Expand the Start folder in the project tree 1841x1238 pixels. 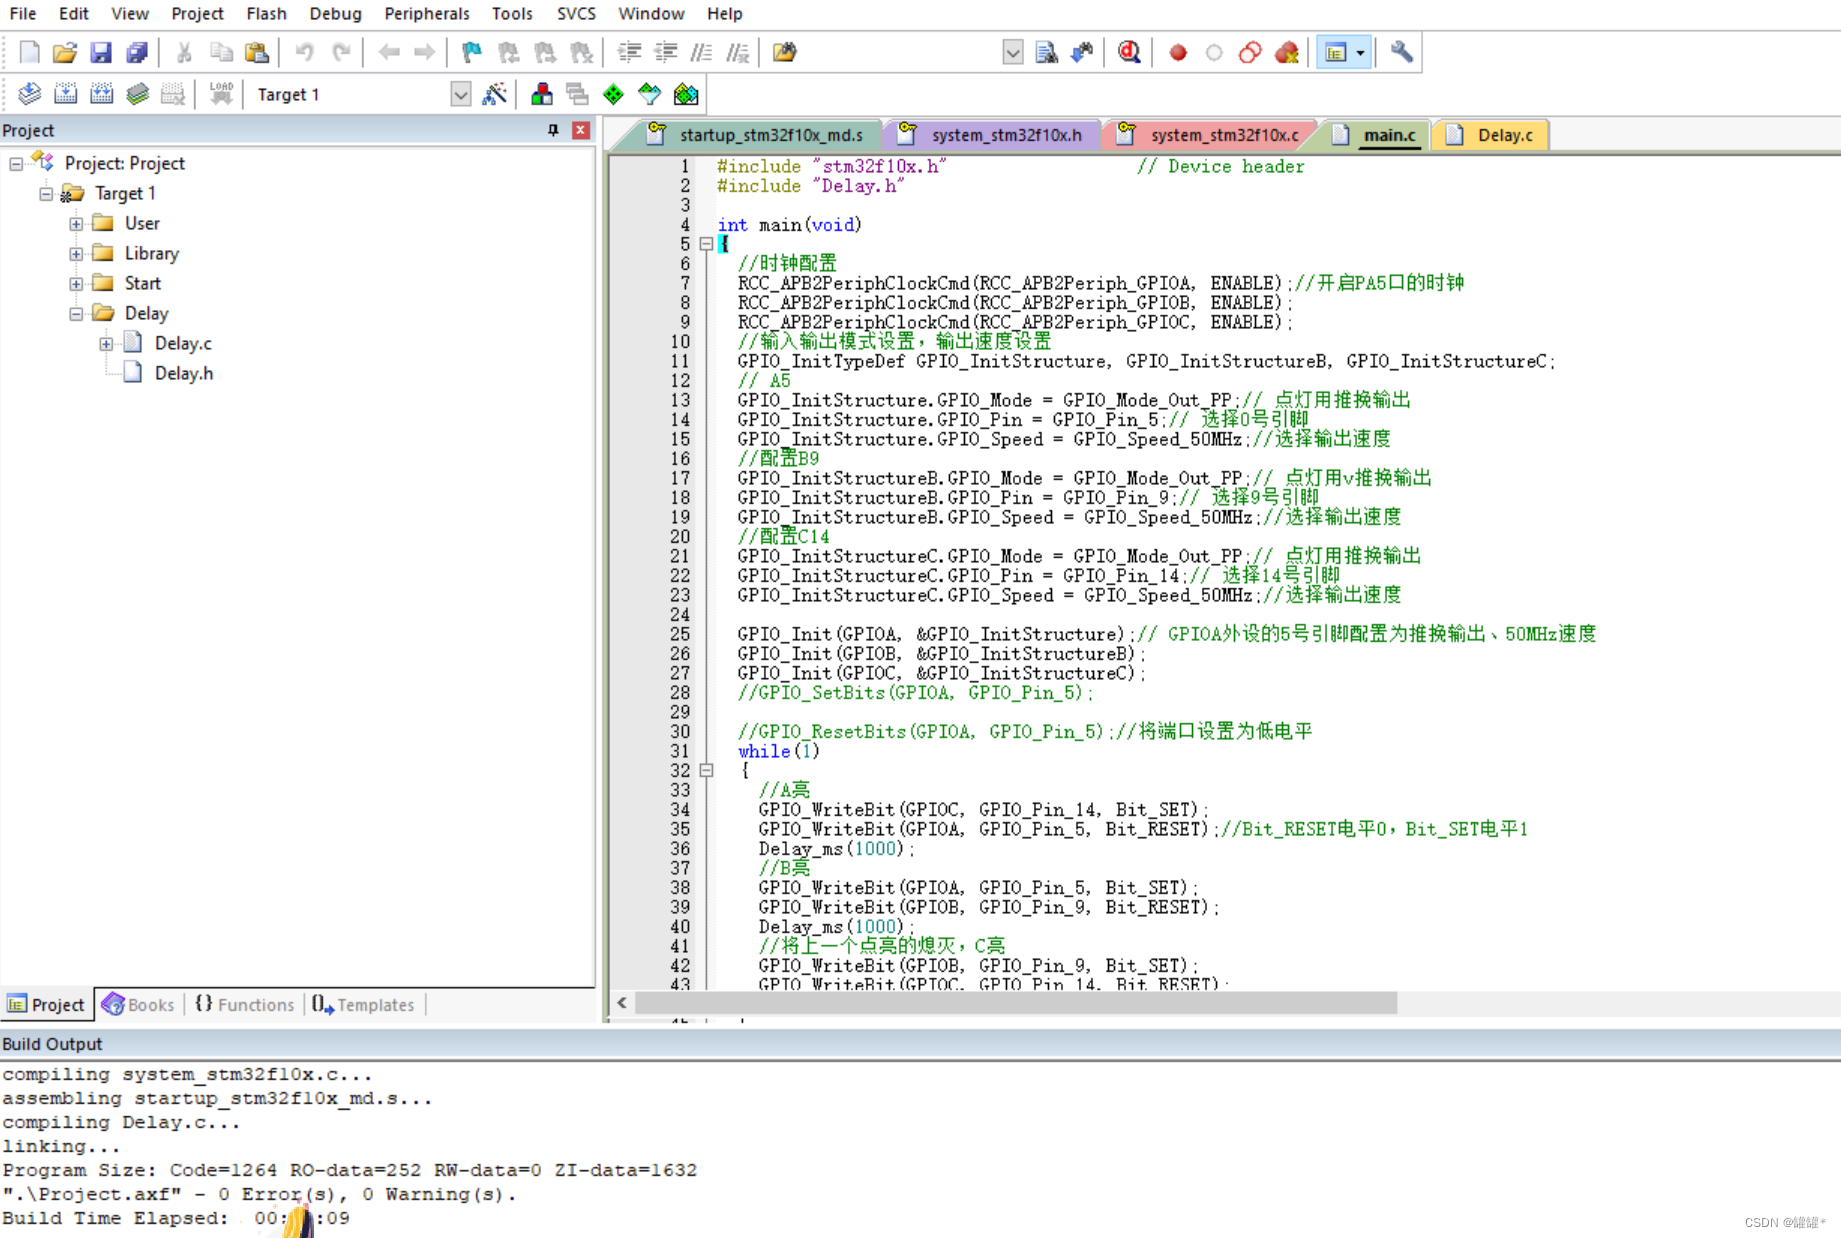coord(76,284)
